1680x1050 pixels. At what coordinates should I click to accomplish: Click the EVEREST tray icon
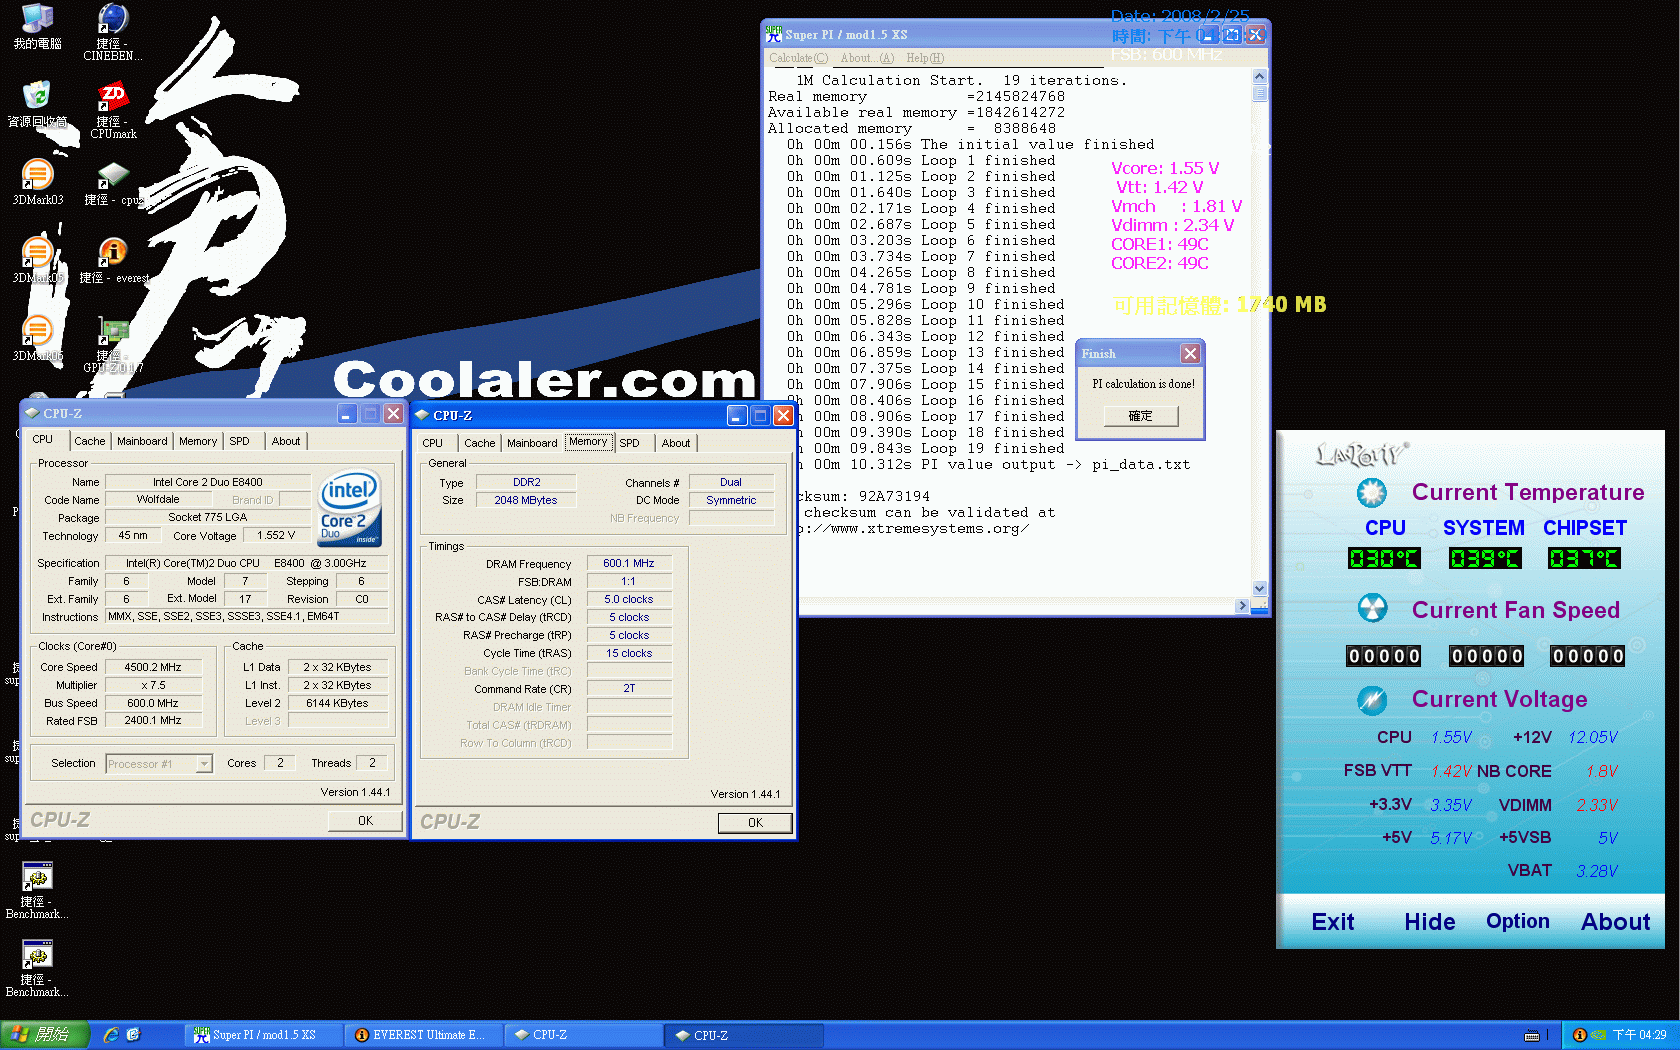tap(1579, 1035)
